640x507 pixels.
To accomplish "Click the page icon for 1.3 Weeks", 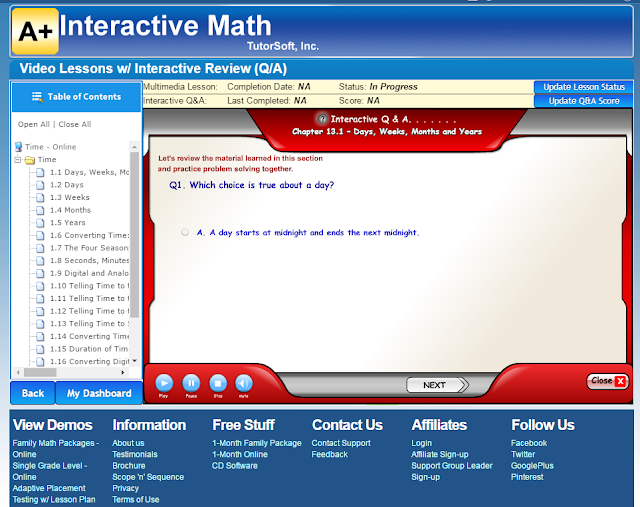I will coord(40,198).
